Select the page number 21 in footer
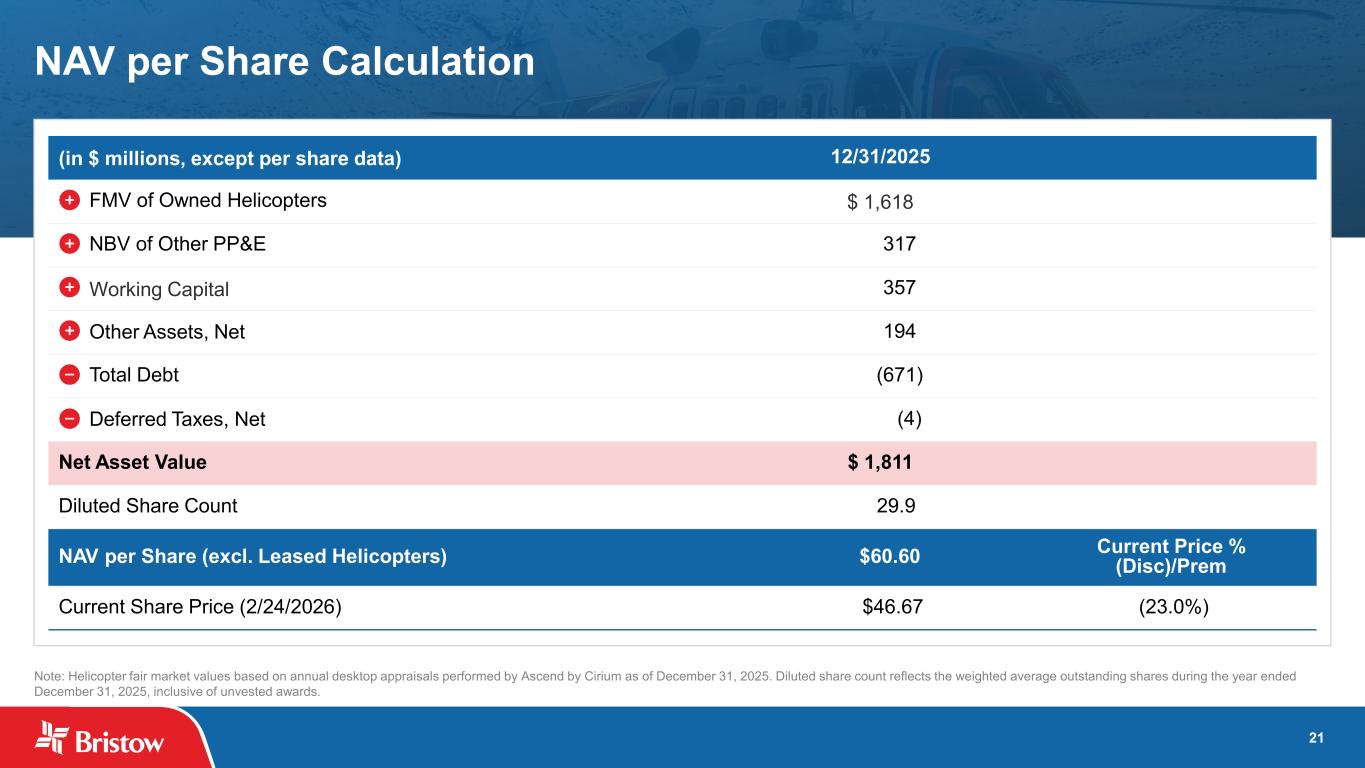The image size is (1365, 768). point(1316,738)
